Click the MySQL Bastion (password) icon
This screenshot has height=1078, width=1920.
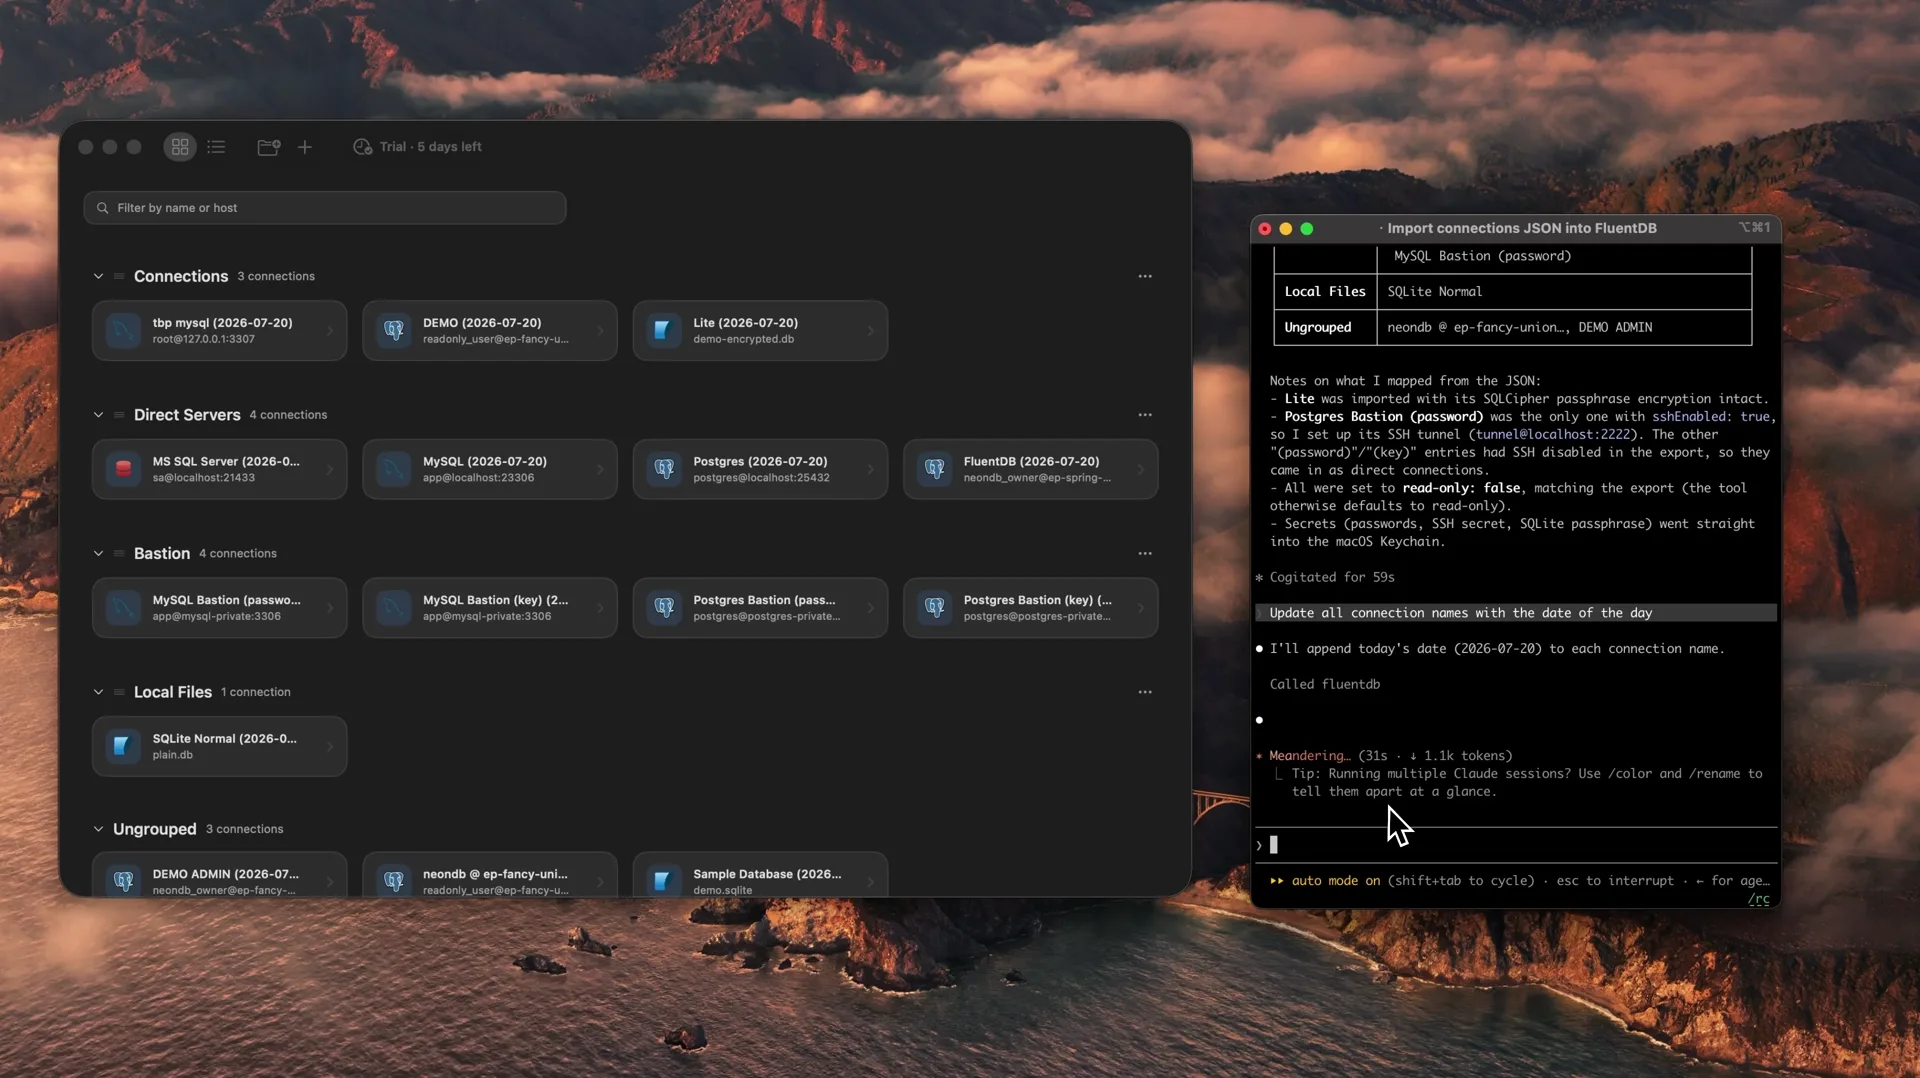[x=124, y=607]
